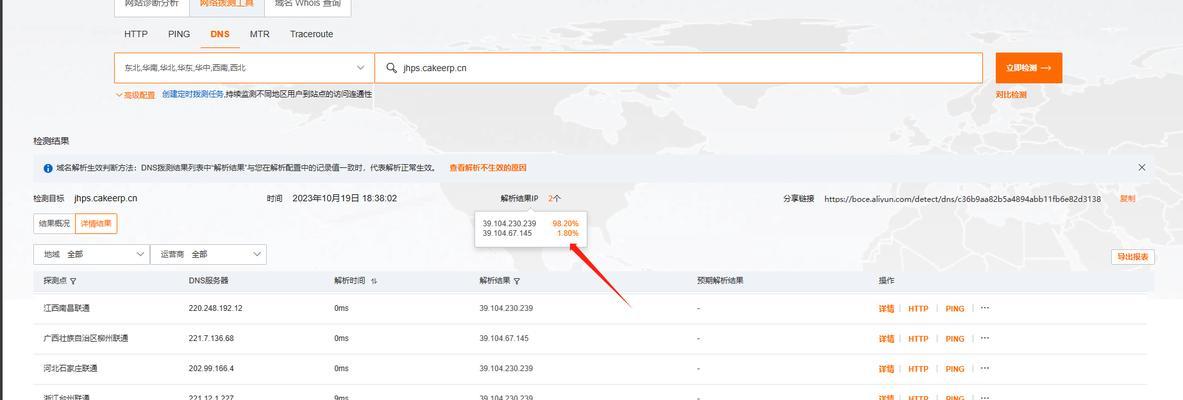The height and width of the screenshot is (400, 1183).
Task: Click the 预期解析结果 column header
Action: click(721, 281)
